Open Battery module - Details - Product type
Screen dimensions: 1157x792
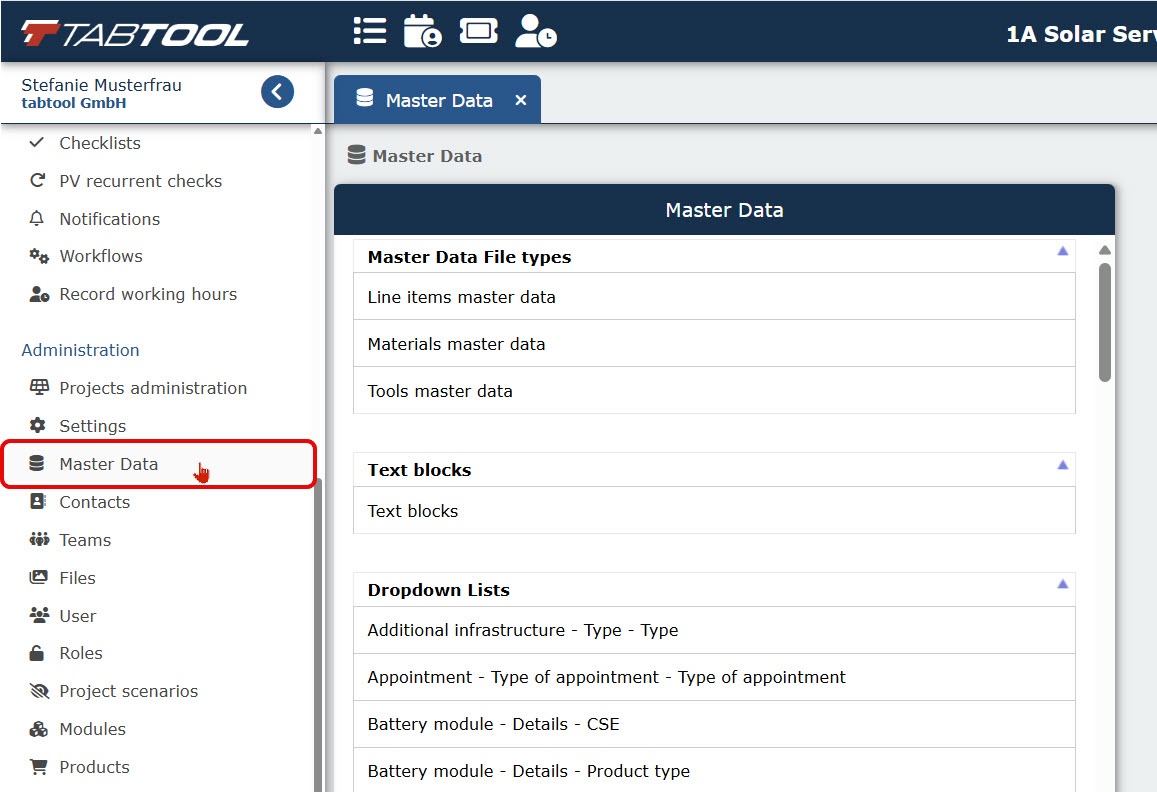714,771
